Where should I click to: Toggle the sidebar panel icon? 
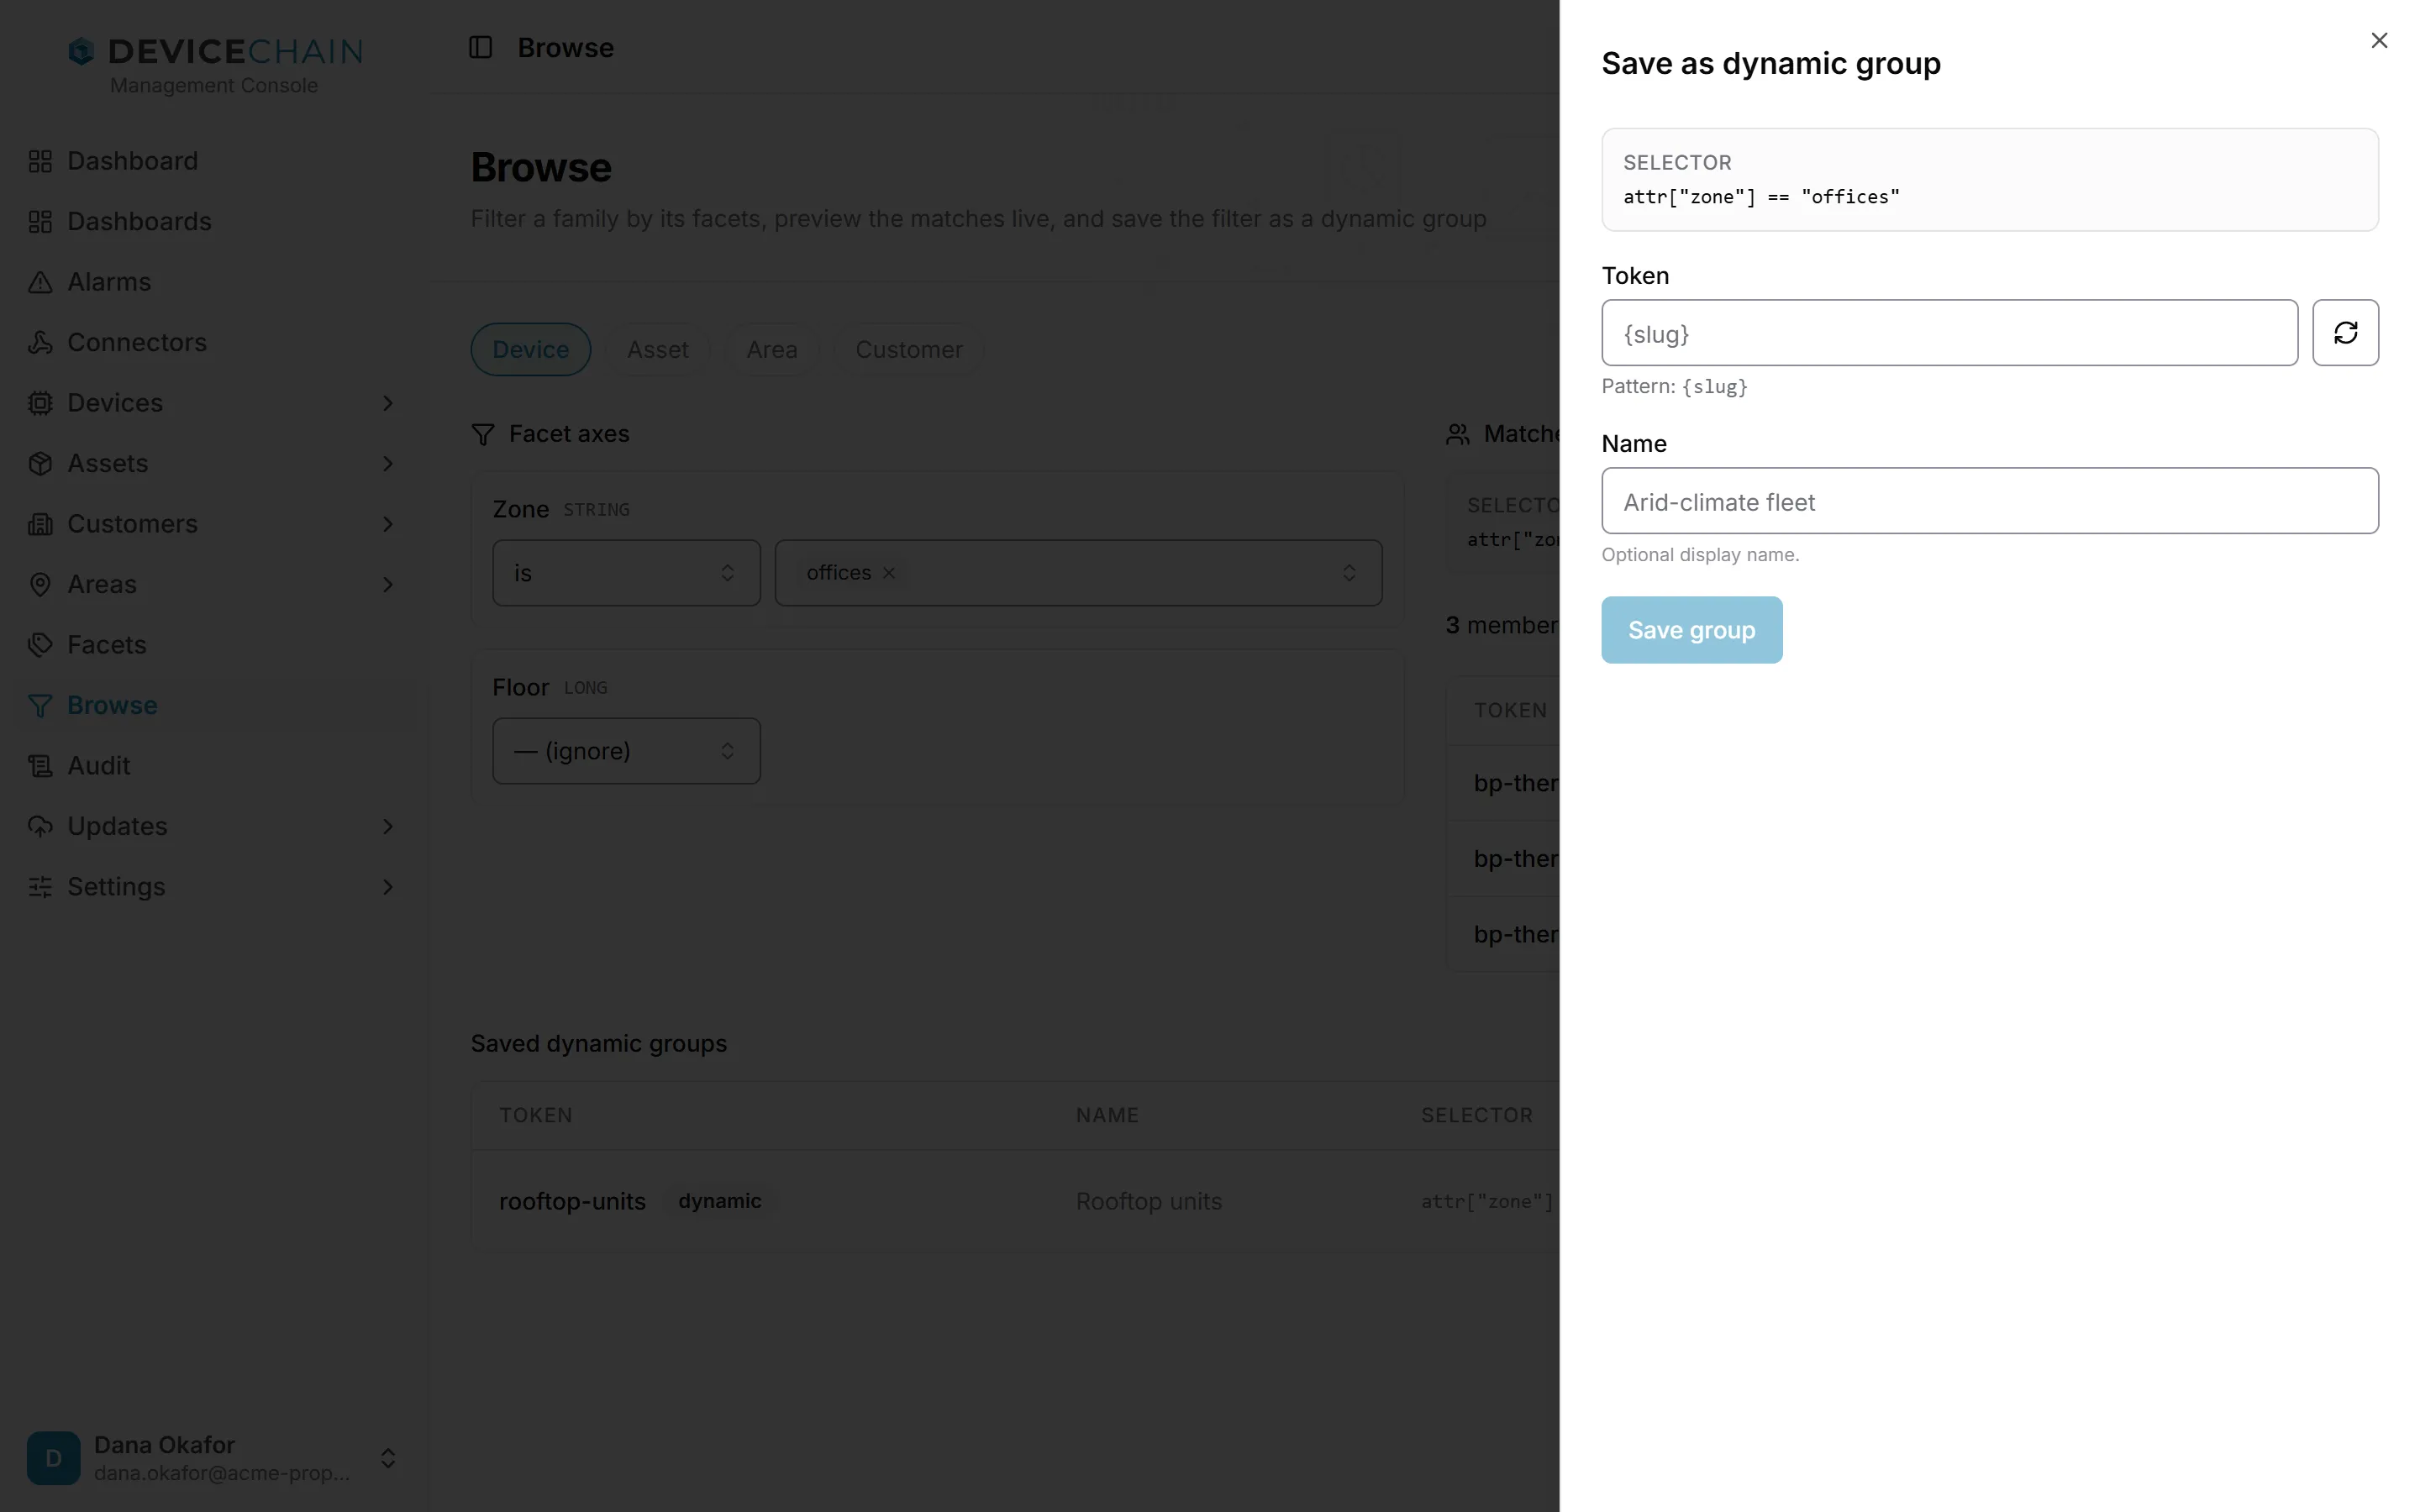(x=480, y=47)
